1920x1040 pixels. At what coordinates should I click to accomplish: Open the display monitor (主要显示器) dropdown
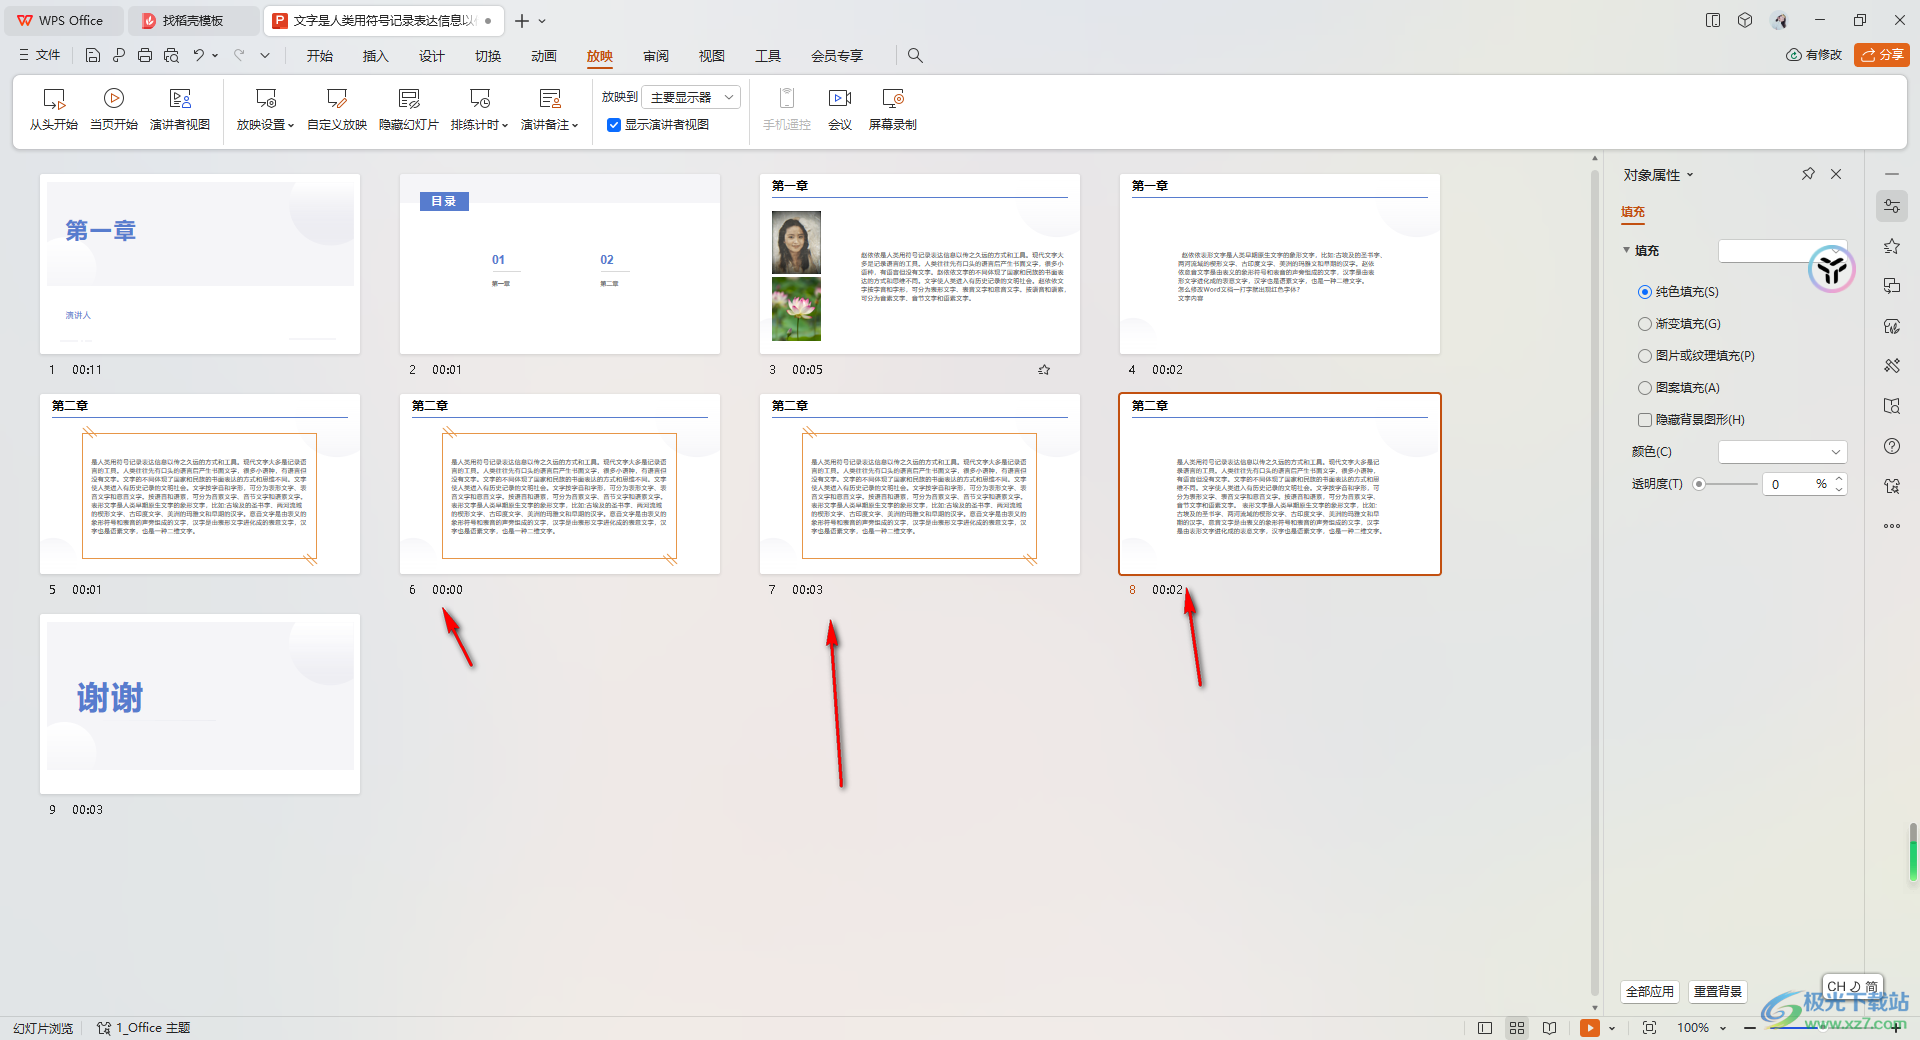(x=691, y=97)
